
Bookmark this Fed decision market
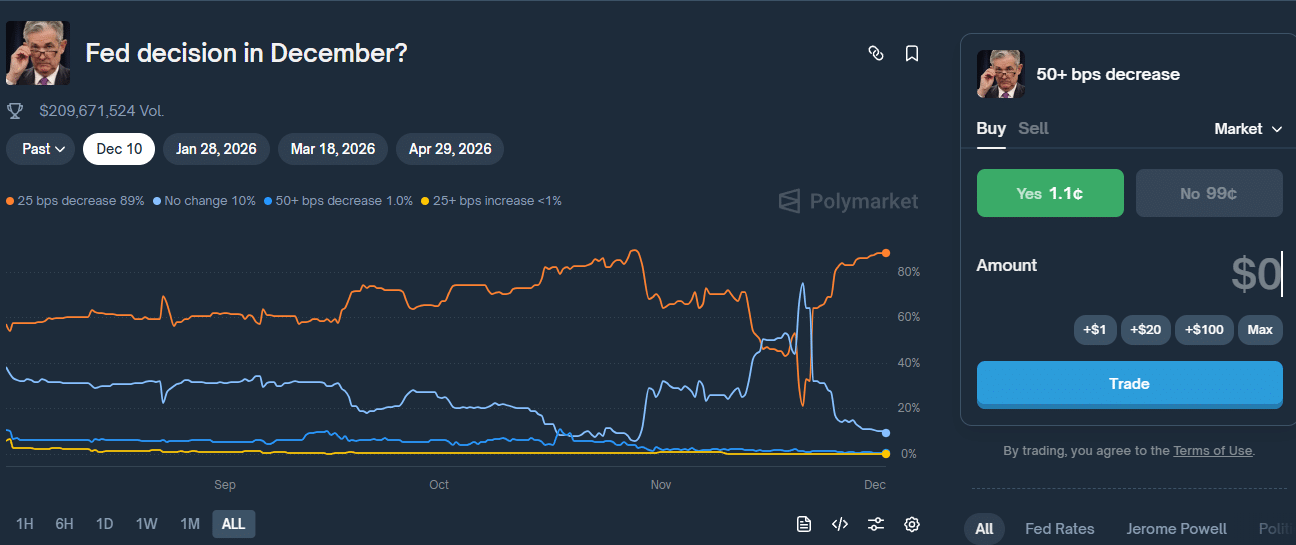pos(912,53)
